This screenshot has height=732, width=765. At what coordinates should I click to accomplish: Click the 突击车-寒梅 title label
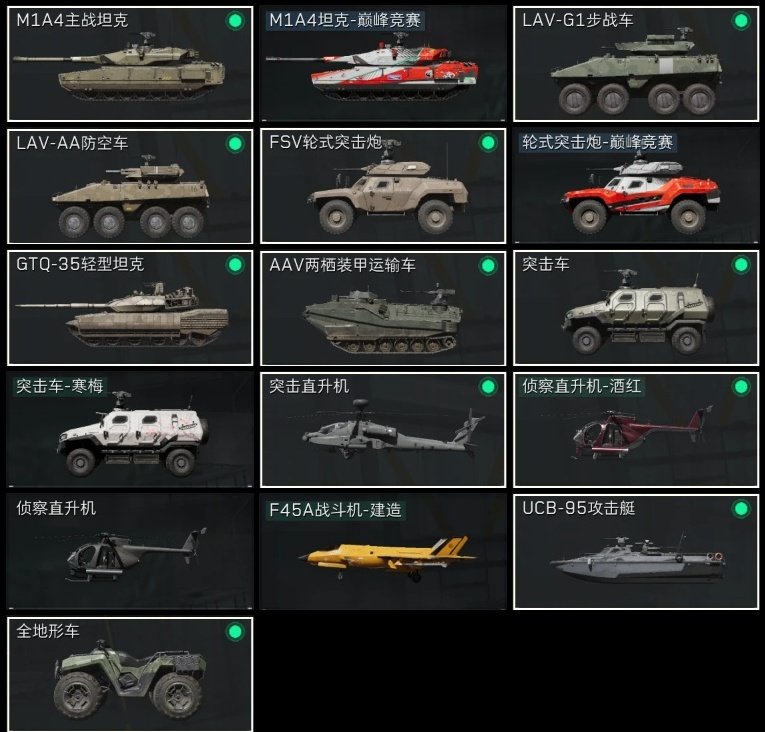(x=60, y=386)
